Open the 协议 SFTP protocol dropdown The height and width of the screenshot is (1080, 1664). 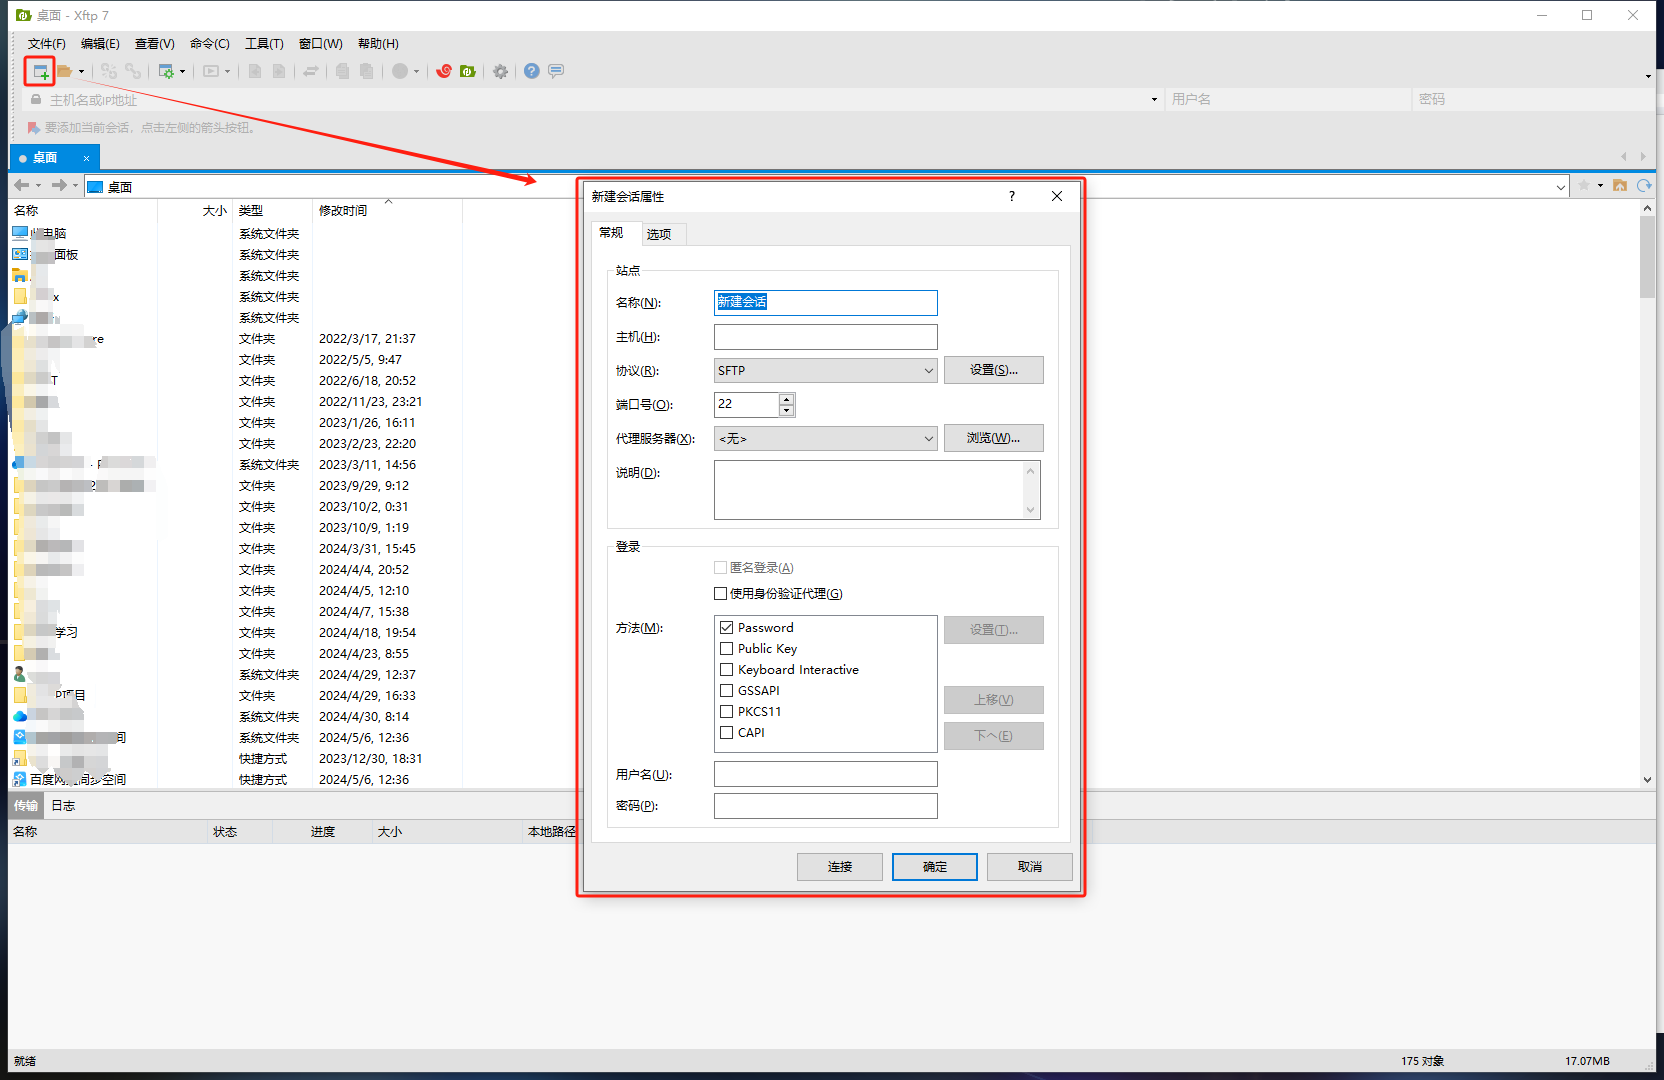[x=826, y=371]
